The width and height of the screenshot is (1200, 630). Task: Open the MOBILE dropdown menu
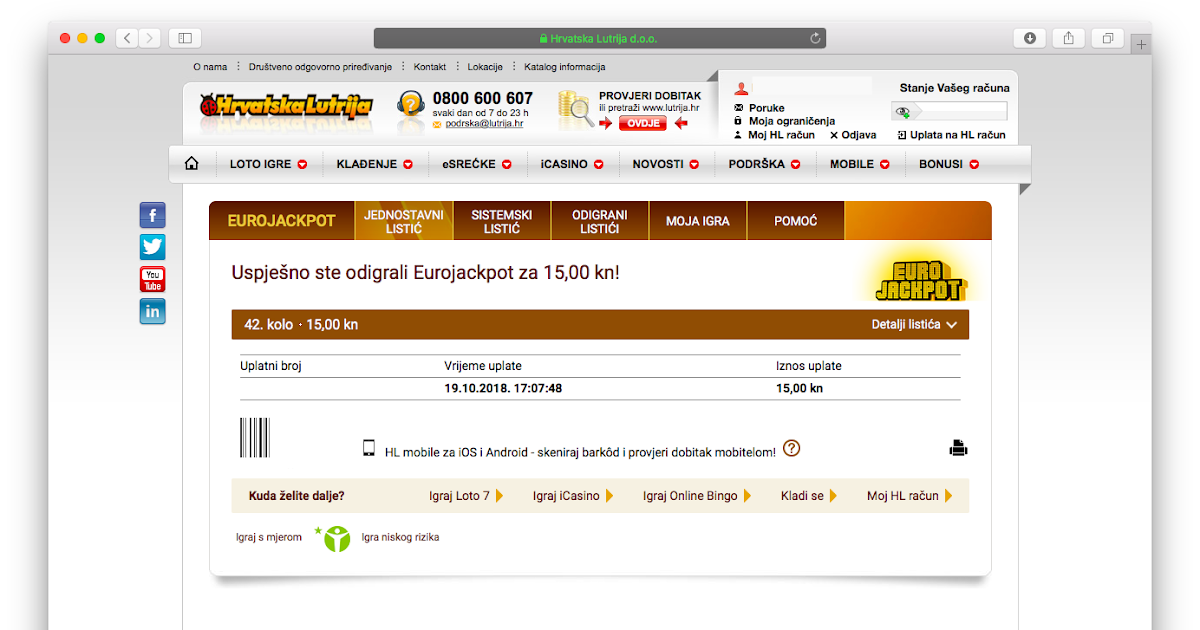point(860,164)
